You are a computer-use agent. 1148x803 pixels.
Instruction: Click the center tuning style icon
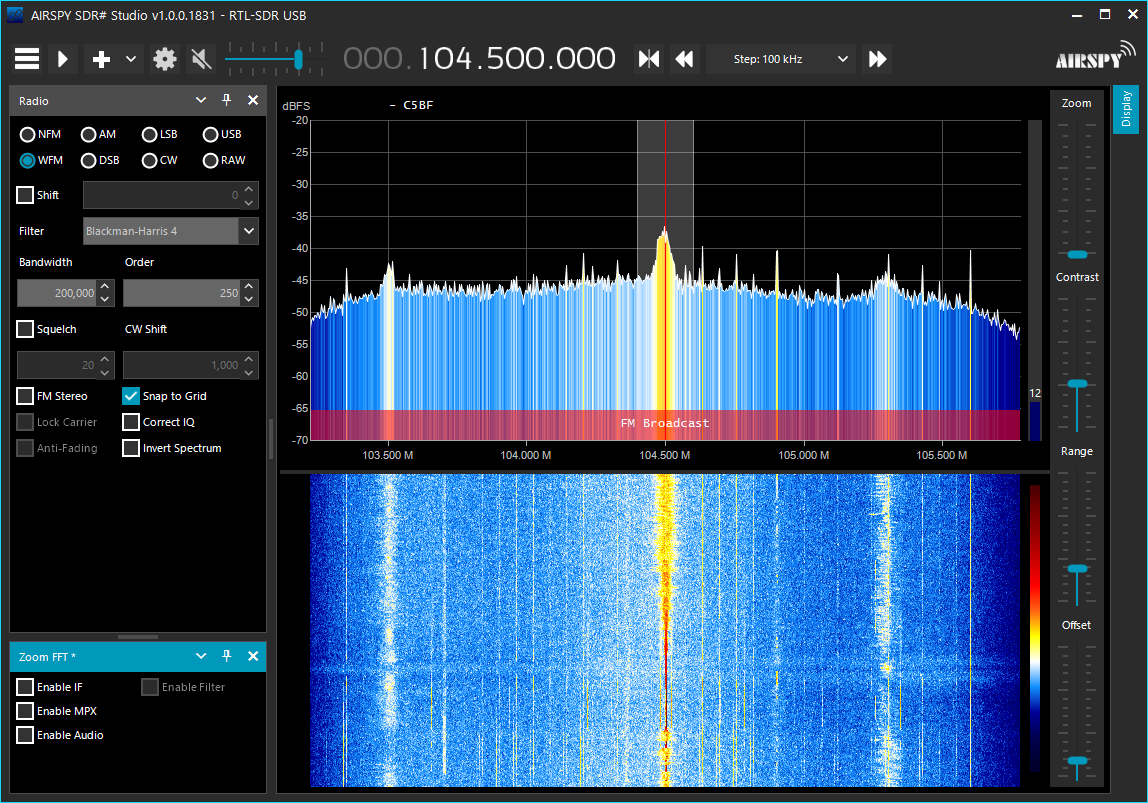pyautogui.click(x=649, y=59)
